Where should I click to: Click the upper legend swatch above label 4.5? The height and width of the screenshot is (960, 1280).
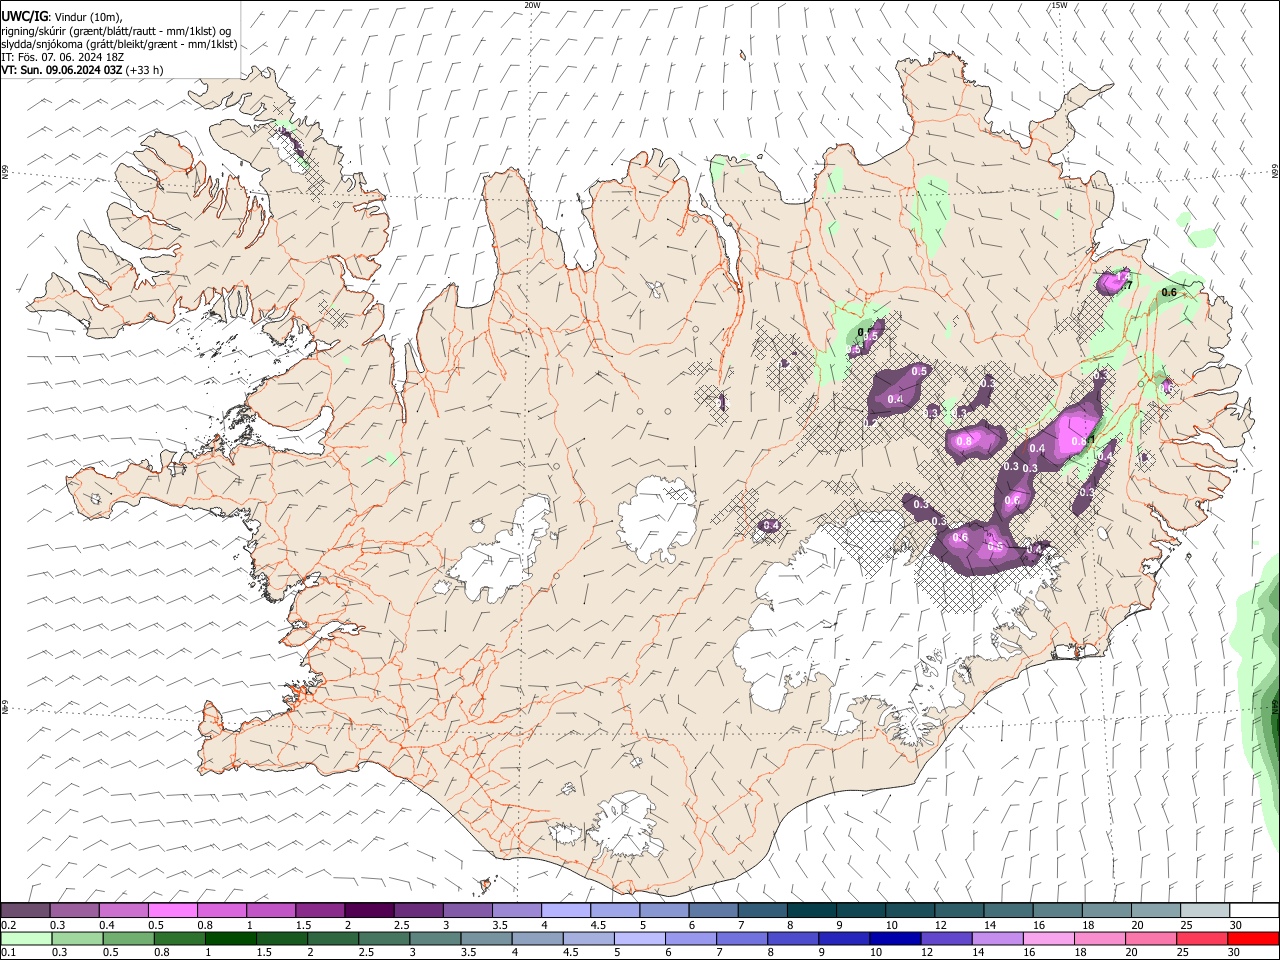tap(615, 910)
